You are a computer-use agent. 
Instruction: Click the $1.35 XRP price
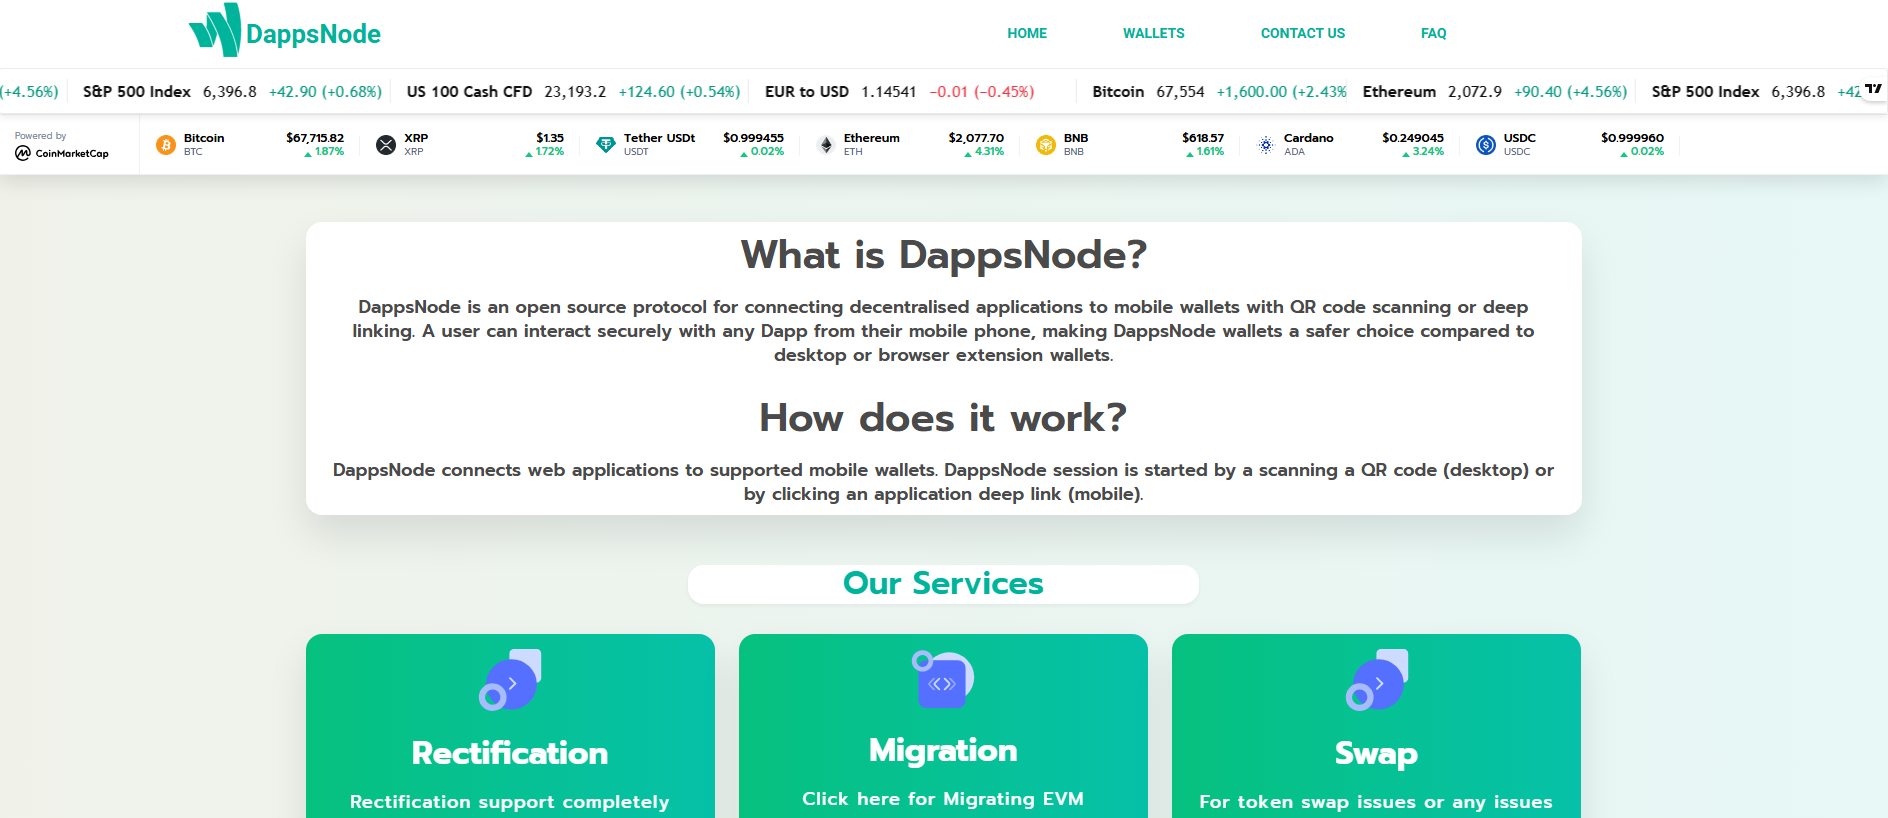[x=550, y=138]
